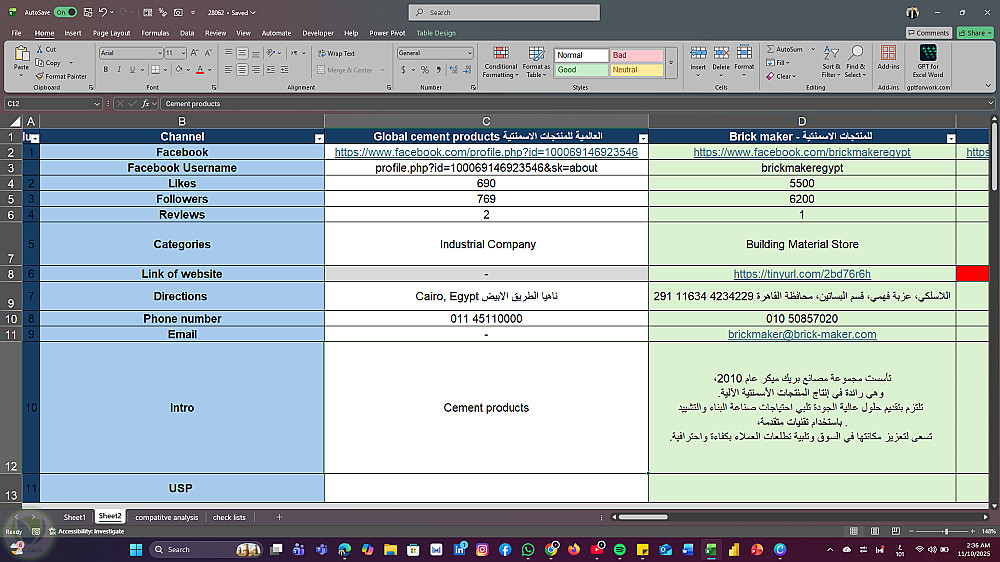Image resolution: width=1000 pixels, height=562 pixels.
Task: Open the Format cells menu icon
Action: (x=744, y=54)
